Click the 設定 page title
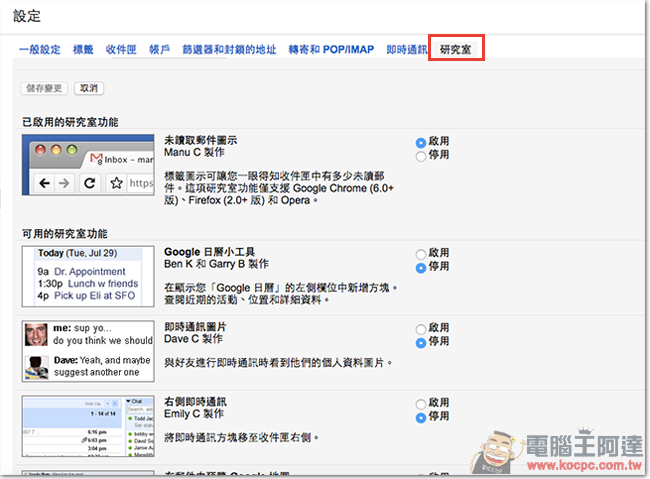Viewport: 650px width, 479px height. 27,16
